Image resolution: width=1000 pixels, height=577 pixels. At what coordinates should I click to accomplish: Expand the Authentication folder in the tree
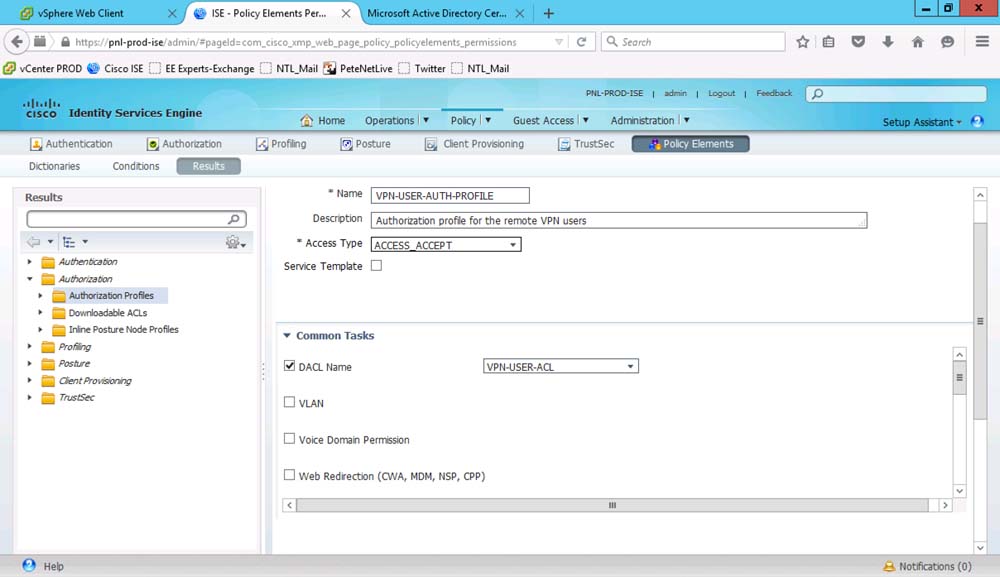pos(29,262)
